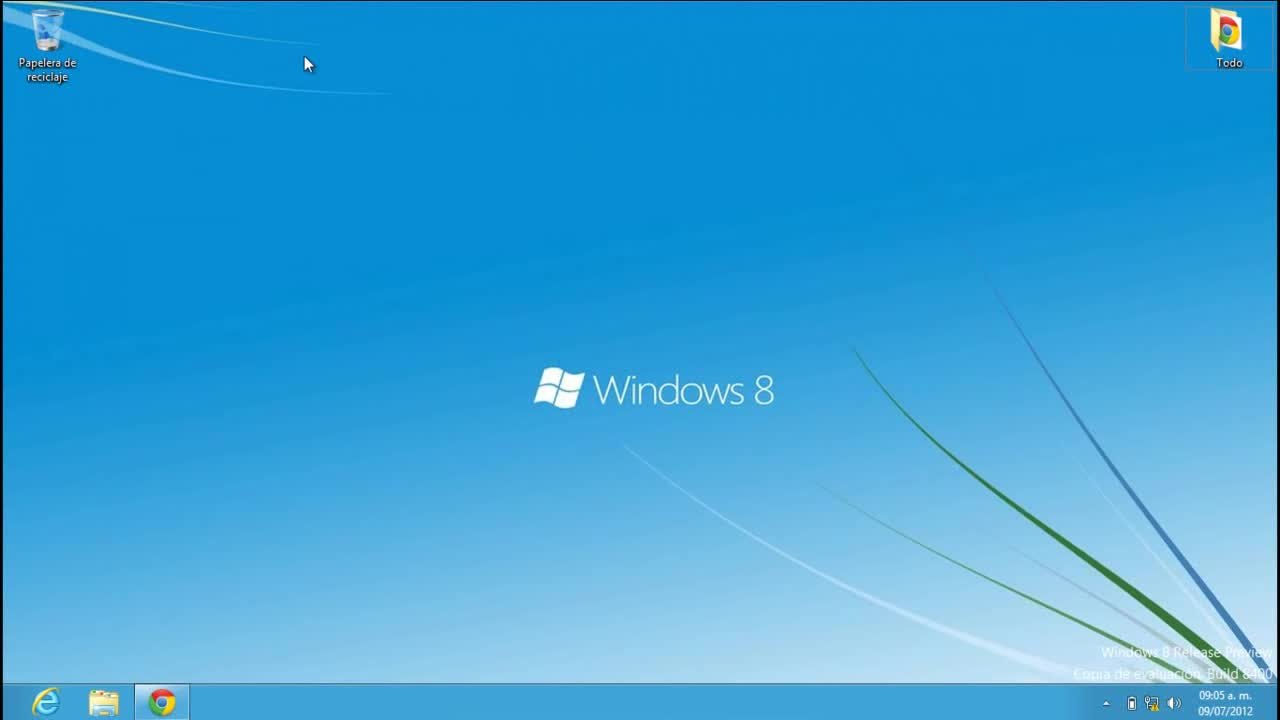Click the bottom-left Start hot corner

point(2,717)
